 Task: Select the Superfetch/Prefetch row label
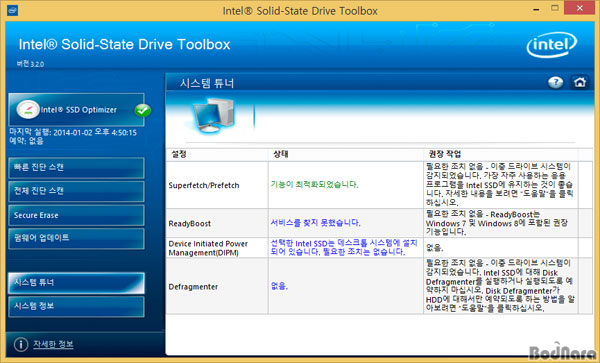(x=204, y=186)
